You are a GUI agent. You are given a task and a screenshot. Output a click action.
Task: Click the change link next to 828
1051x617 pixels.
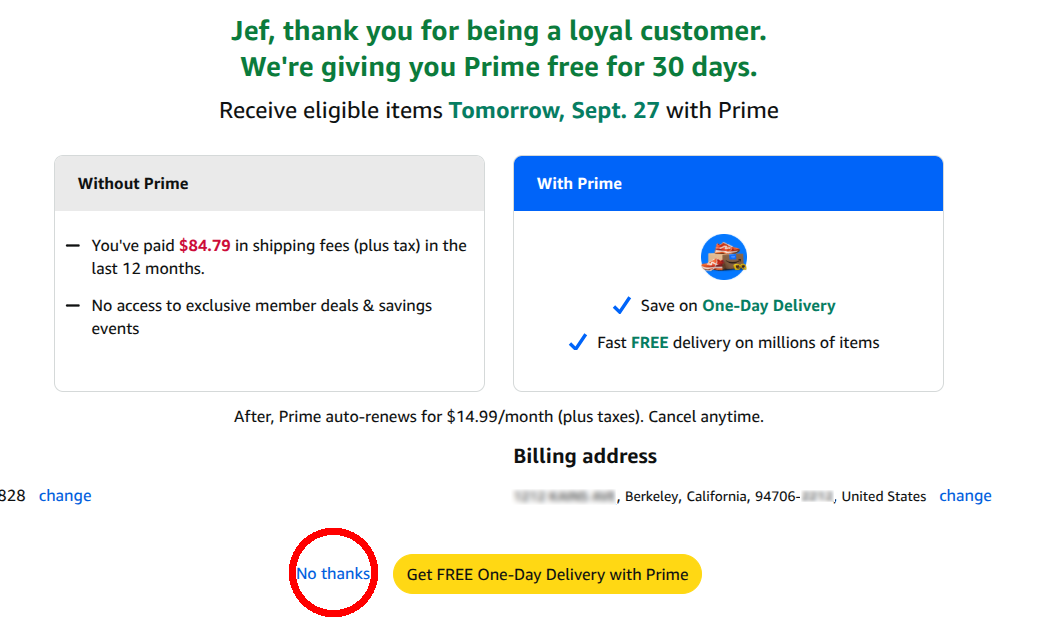coord(65,496)
